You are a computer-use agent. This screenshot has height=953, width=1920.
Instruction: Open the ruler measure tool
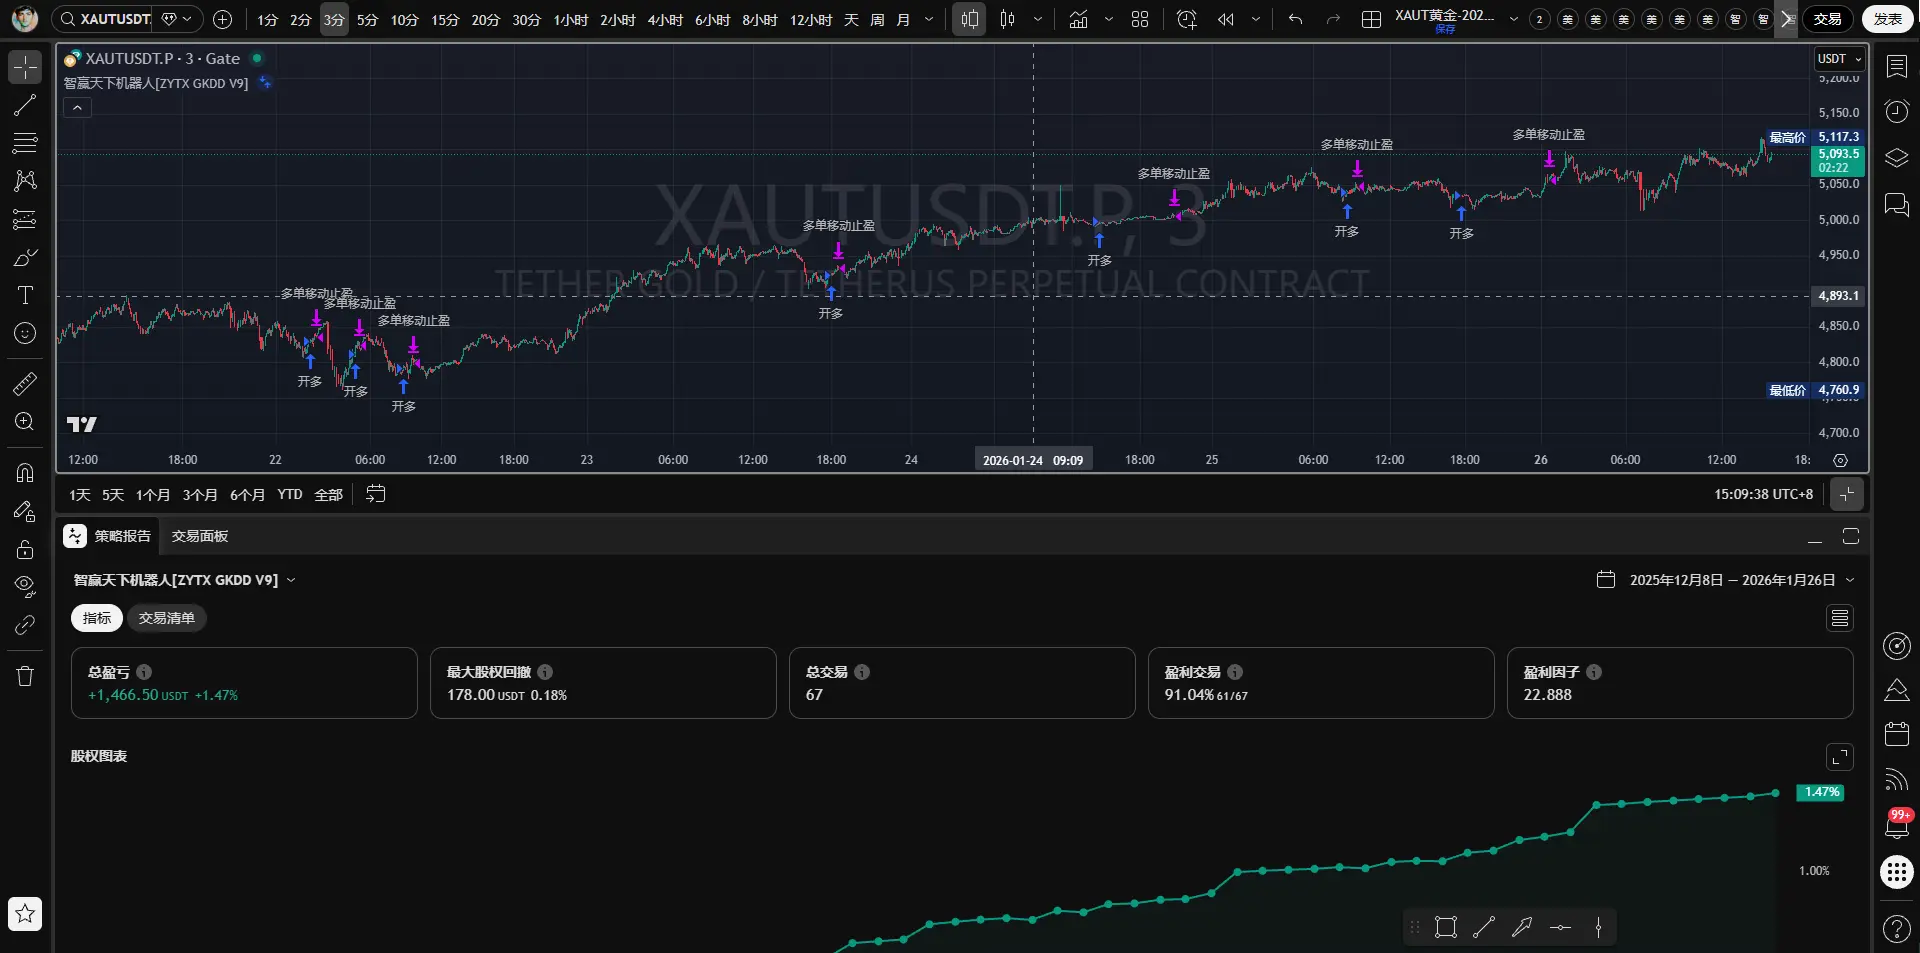25,383
